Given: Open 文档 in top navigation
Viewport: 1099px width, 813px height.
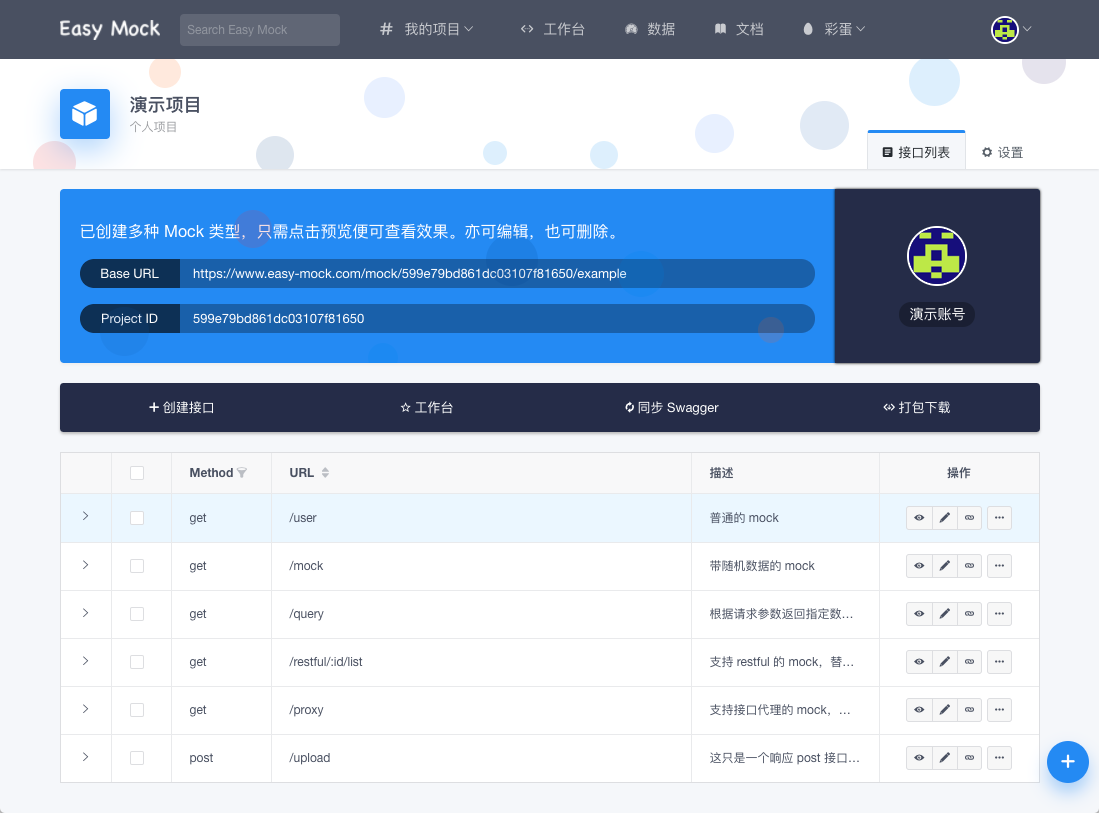Looking at the screenshot, I should pyautogui.click(x=739, y=29).
